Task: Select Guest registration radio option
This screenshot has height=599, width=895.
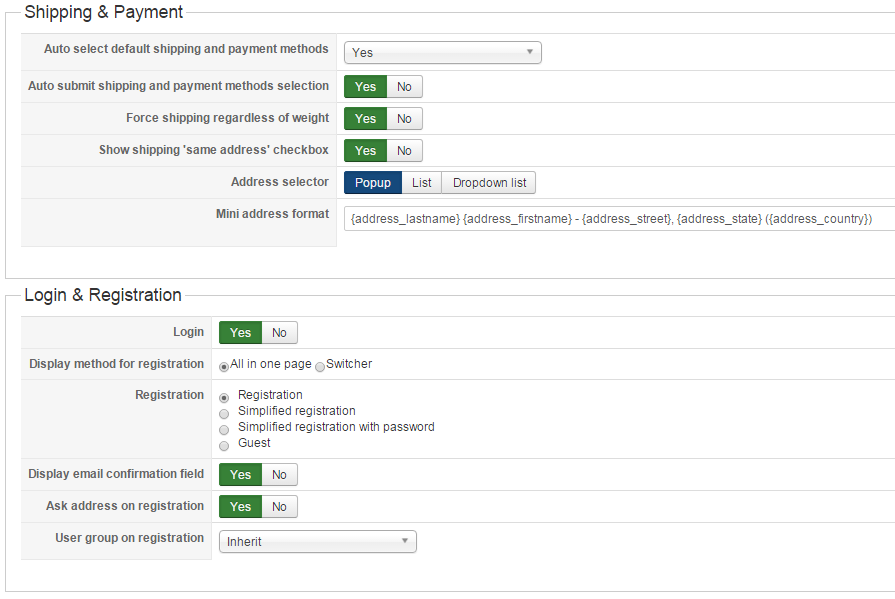Action: click(224, 445)
